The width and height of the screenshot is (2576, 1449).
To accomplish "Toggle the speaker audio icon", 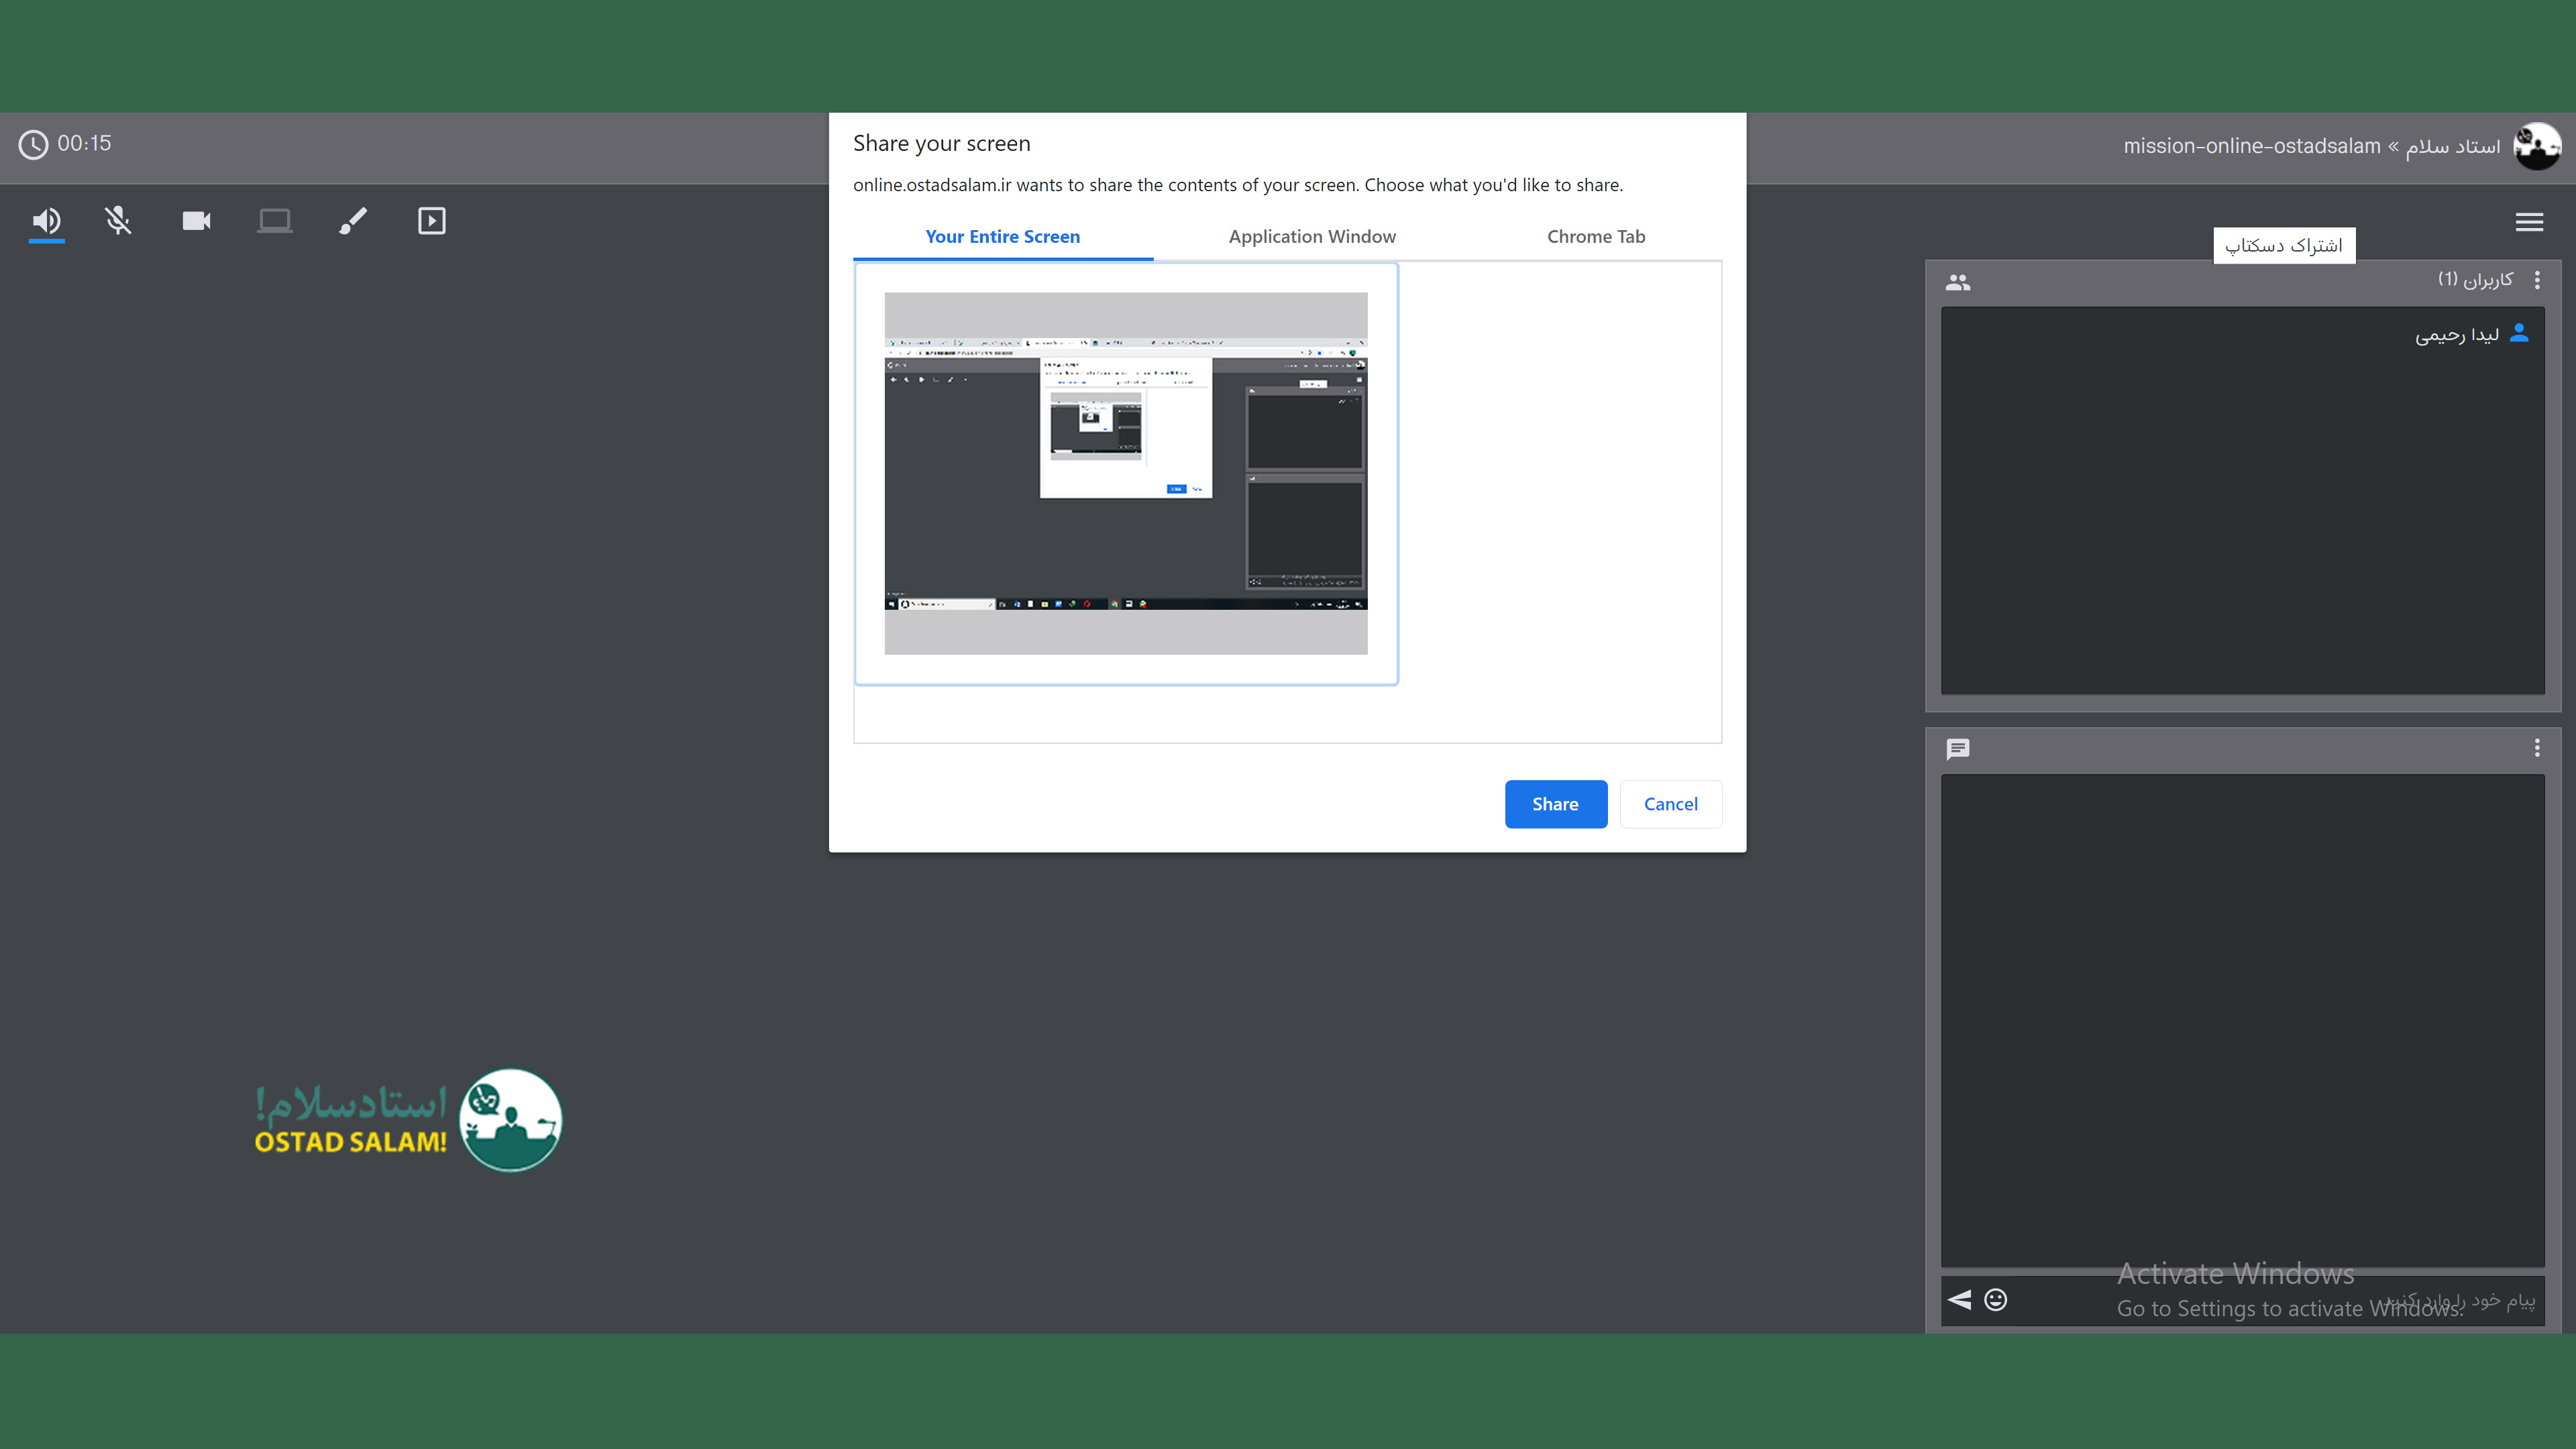I will click(x=46, y=220).
